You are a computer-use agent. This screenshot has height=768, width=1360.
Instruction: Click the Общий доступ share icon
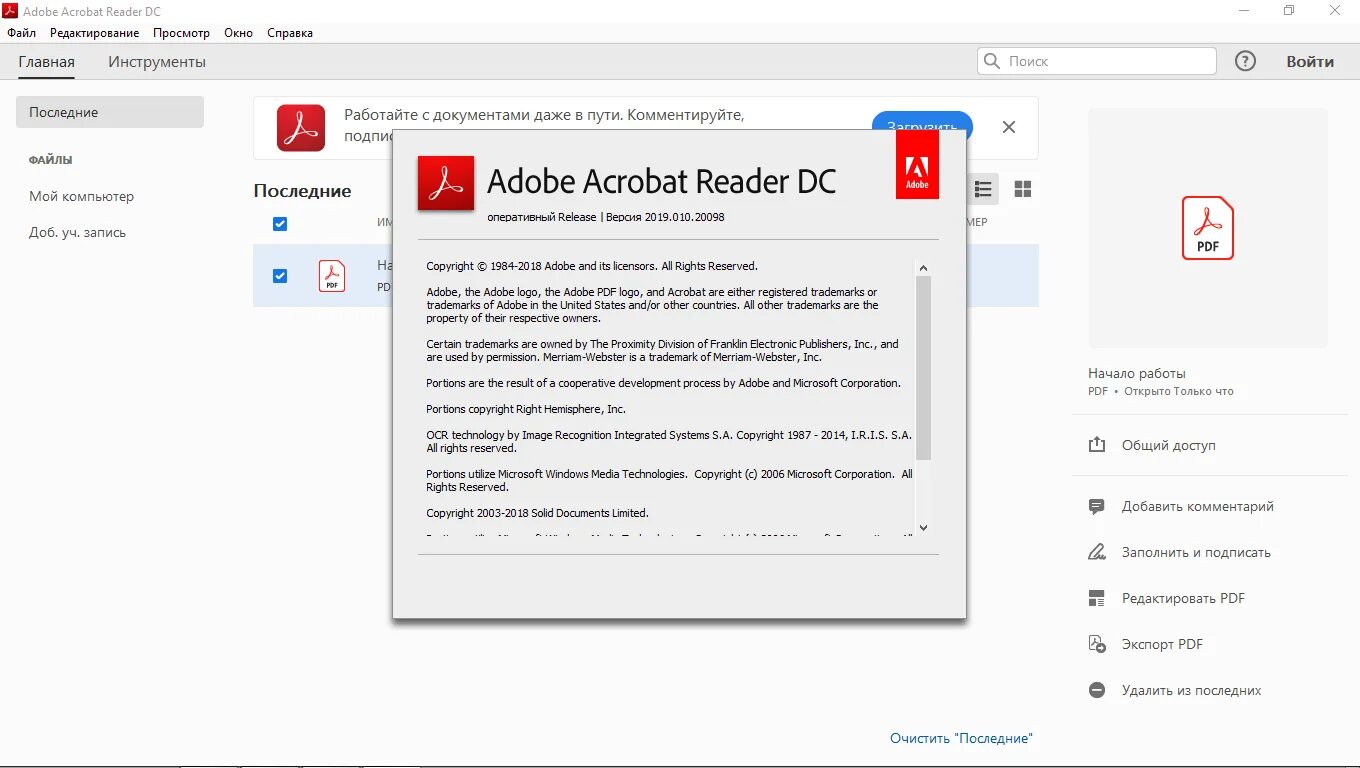point(1097,445)
